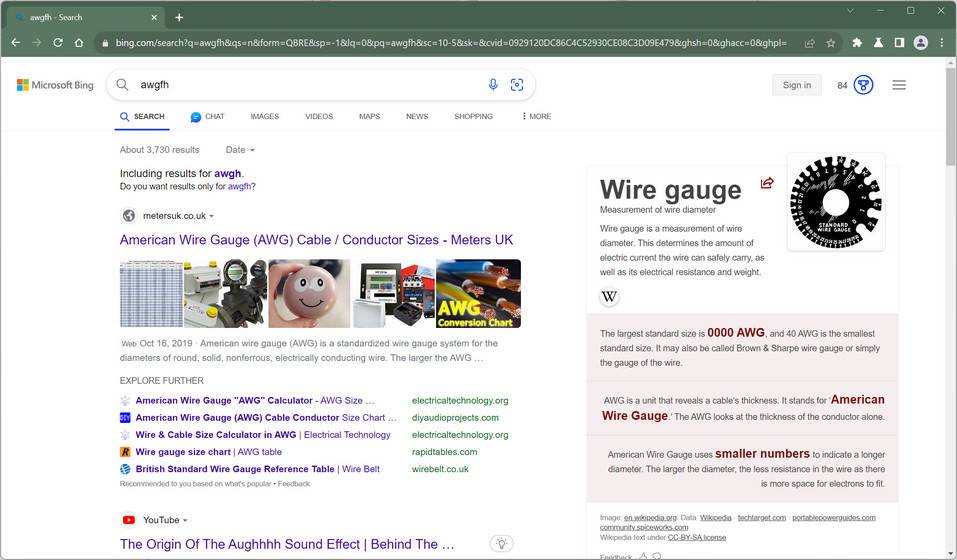Click the lightbulb icon near YouTube result
Screen dimensions: 957x560
pos(502,544)
